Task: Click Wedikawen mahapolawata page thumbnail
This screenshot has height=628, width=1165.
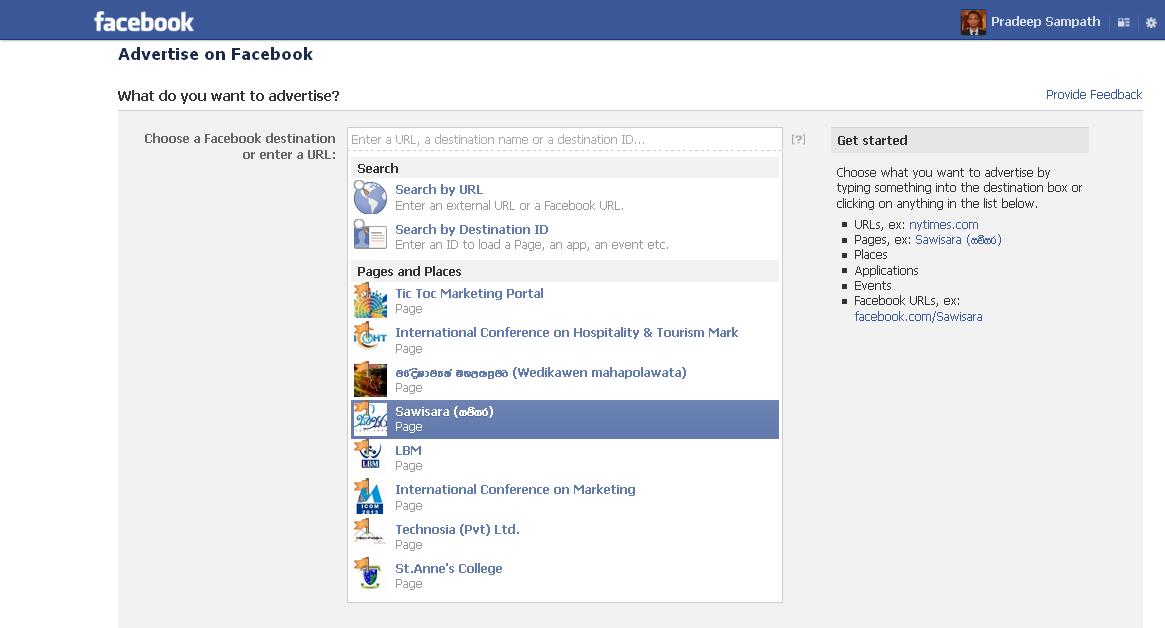Action: tap(370, 379)
